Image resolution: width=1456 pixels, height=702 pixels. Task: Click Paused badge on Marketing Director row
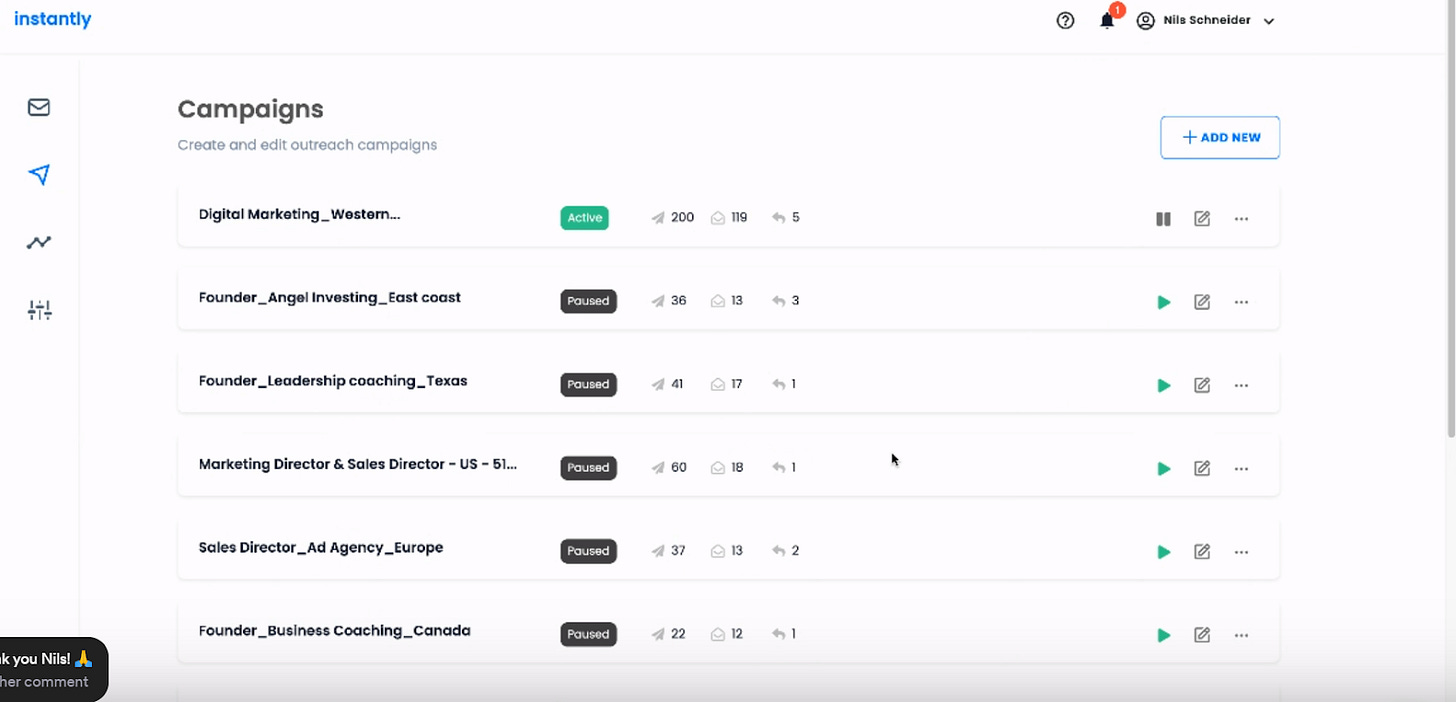[x=588, y=467]
